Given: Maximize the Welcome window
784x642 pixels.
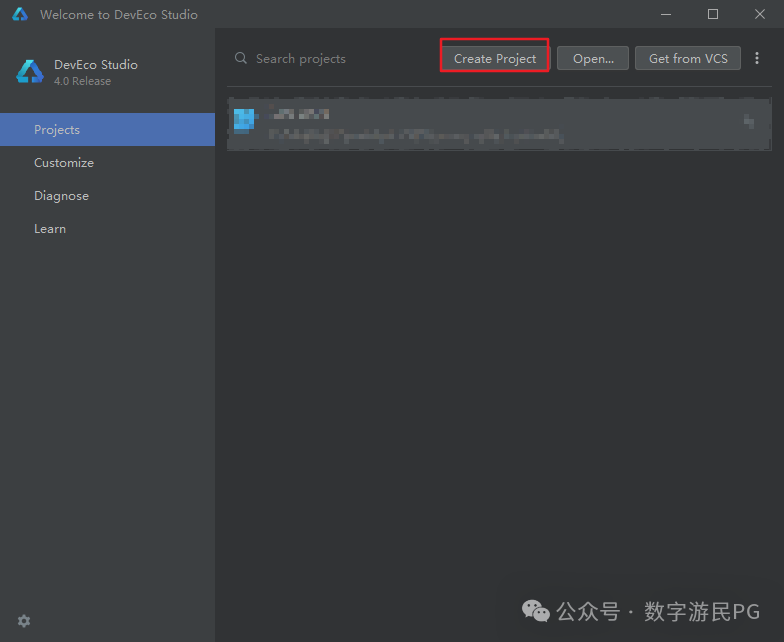Looking at the screenshot, I should point(712,14).
